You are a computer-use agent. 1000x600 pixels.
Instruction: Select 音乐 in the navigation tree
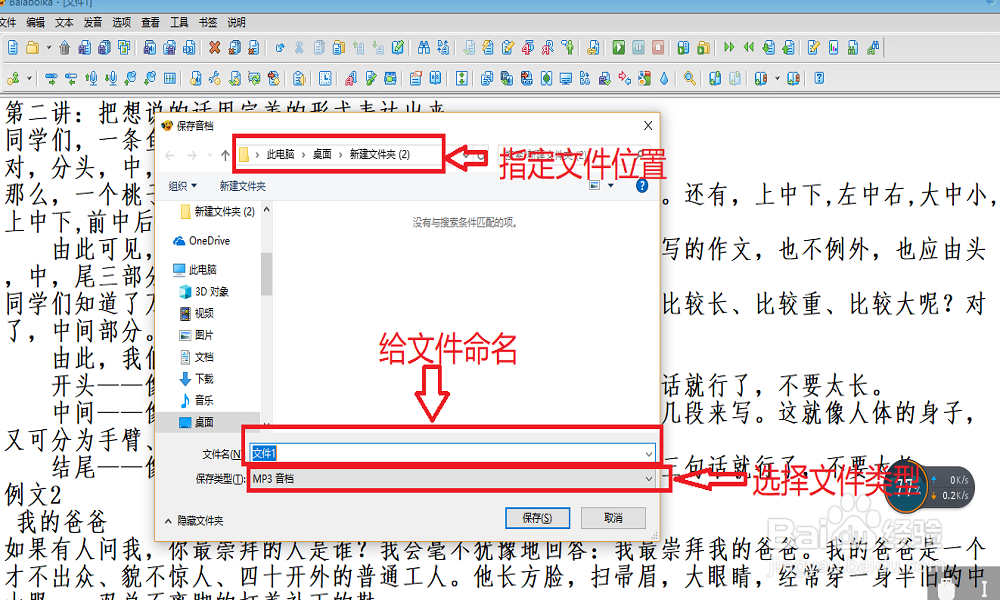pyautogui.click(x=196, y=400)
